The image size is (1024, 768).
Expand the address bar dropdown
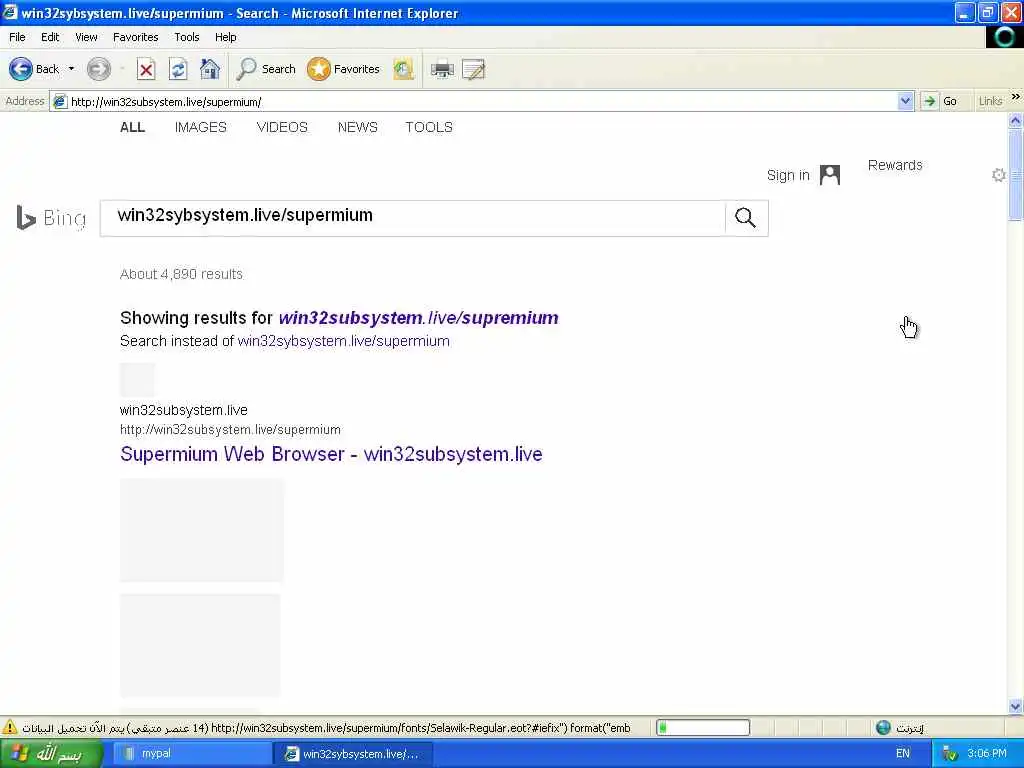tap(905, 101)
